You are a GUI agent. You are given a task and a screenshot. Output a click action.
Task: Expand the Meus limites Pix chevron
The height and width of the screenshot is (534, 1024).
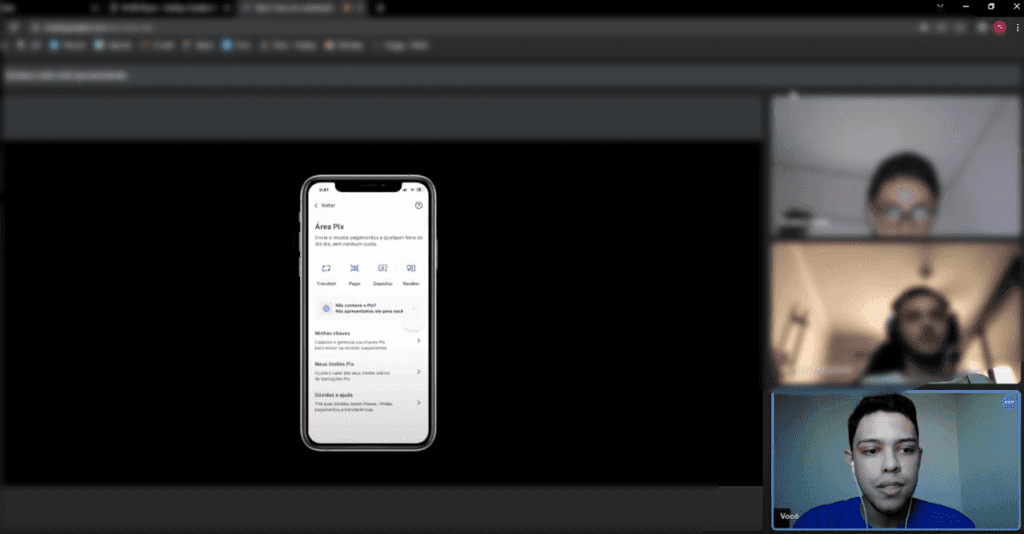[419, 371]
